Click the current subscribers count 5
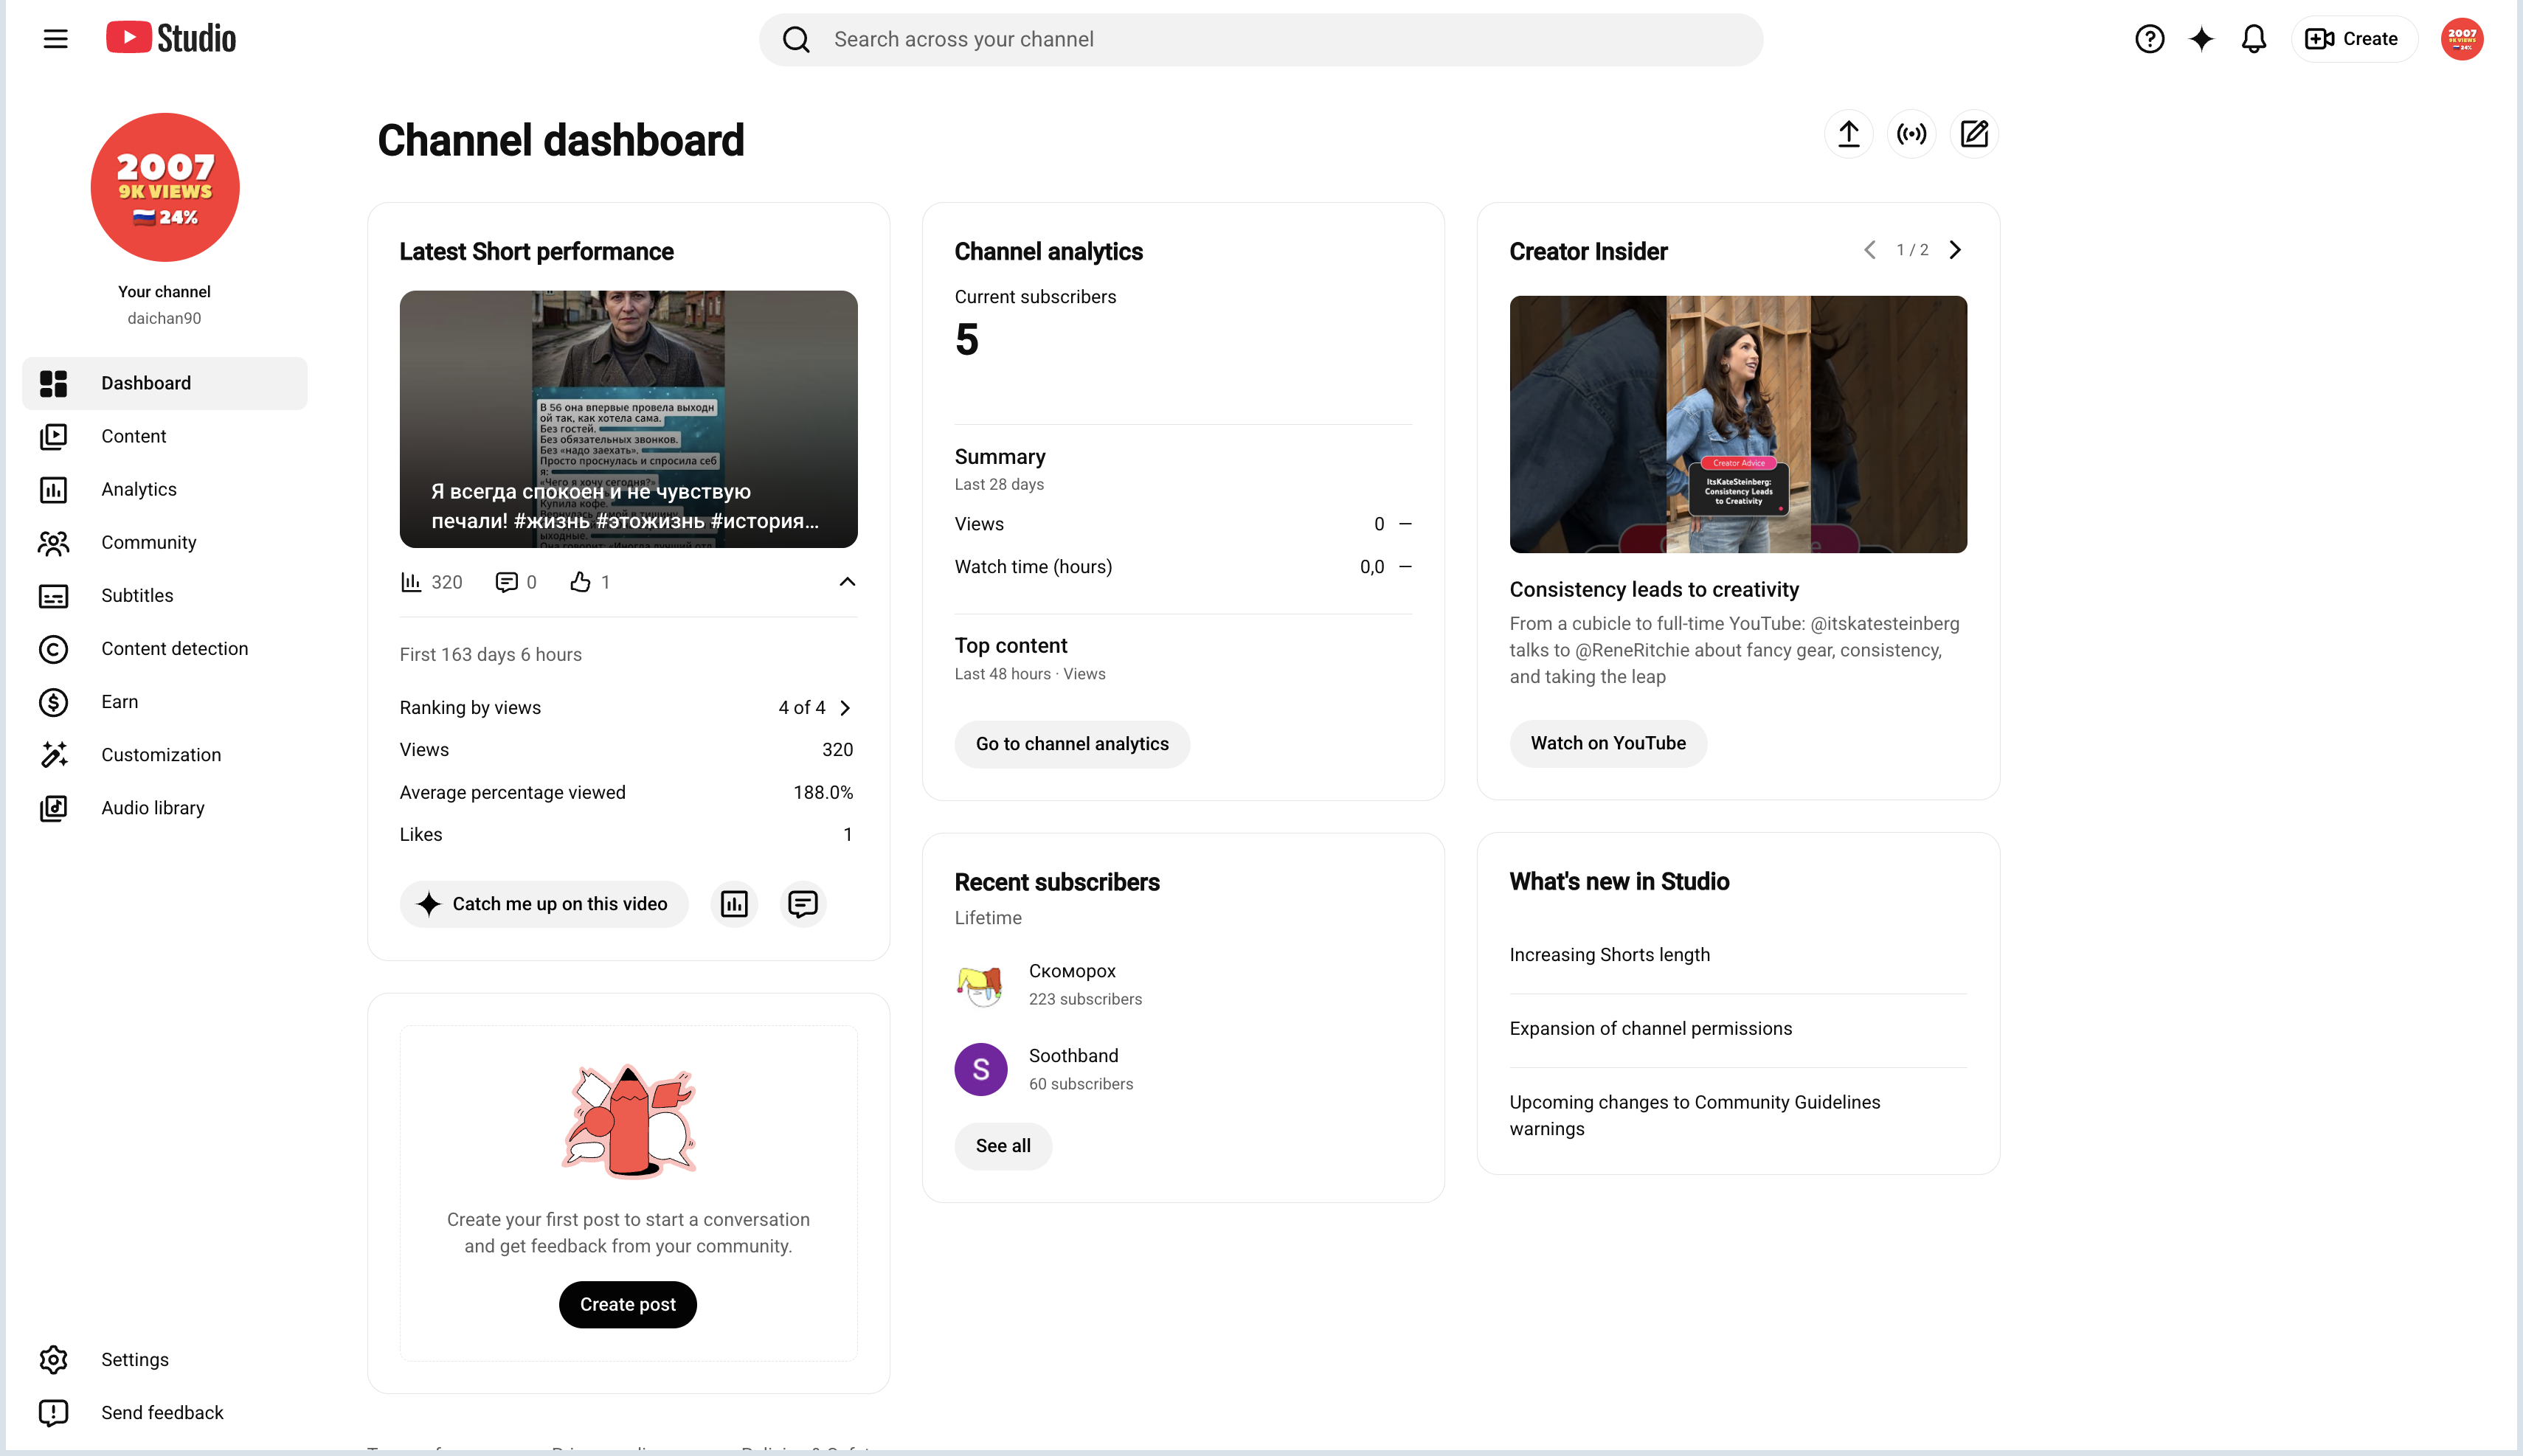Screen dimensions: 2523x1456 pos(966,340)
